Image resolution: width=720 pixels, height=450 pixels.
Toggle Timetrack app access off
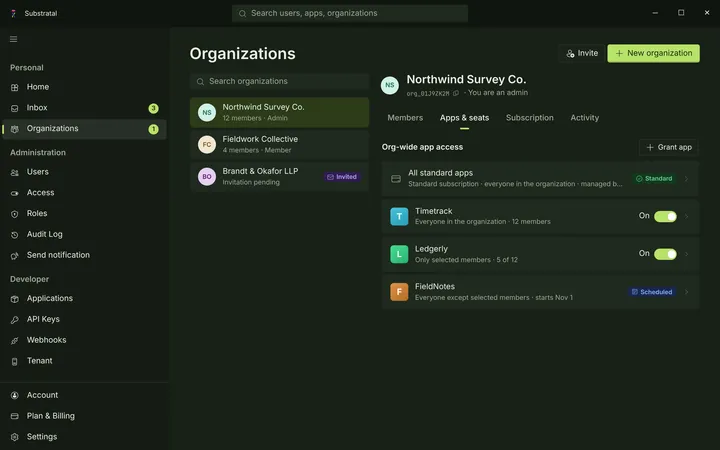pyautogui.click(x=665, y=216)
